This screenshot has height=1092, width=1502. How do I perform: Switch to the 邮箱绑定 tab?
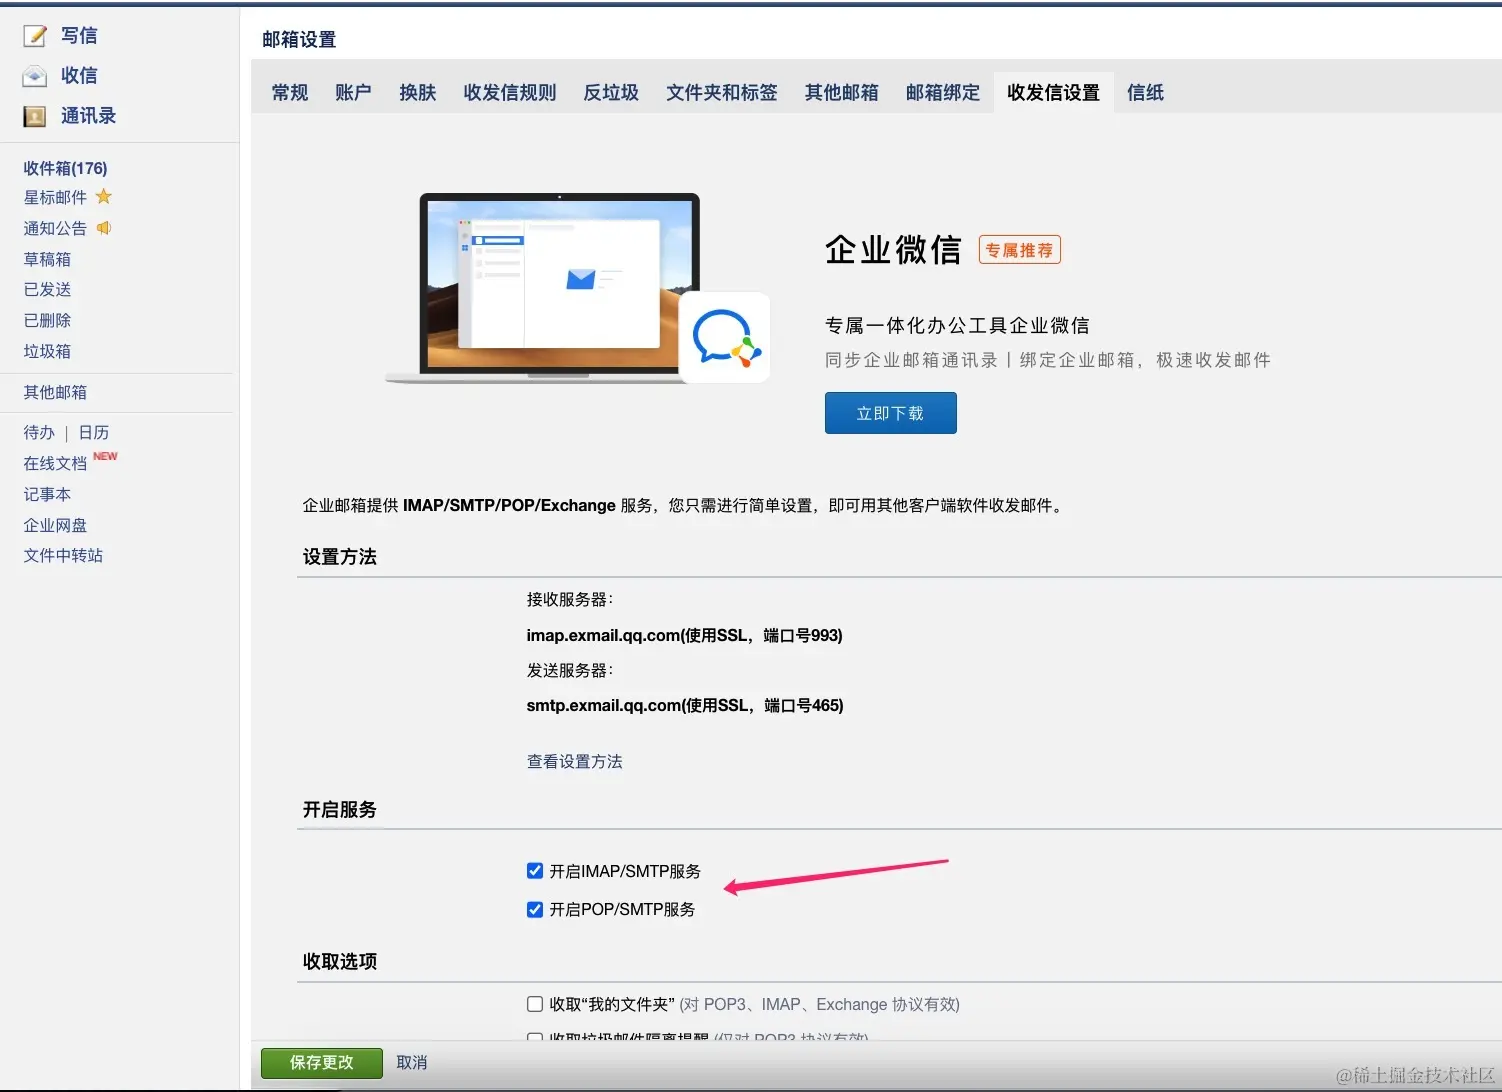[x=943, y=92]
